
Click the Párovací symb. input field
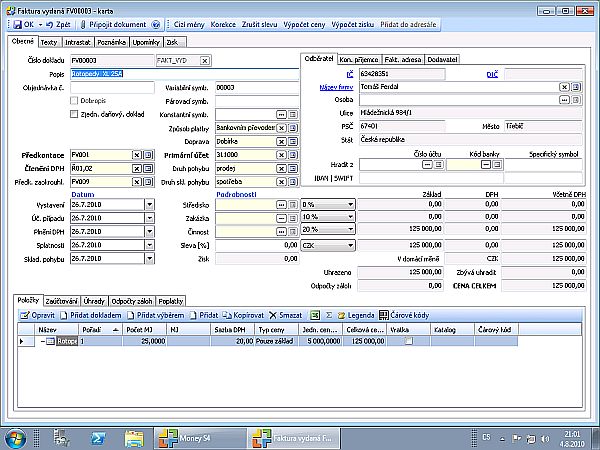tap(257, 101)
